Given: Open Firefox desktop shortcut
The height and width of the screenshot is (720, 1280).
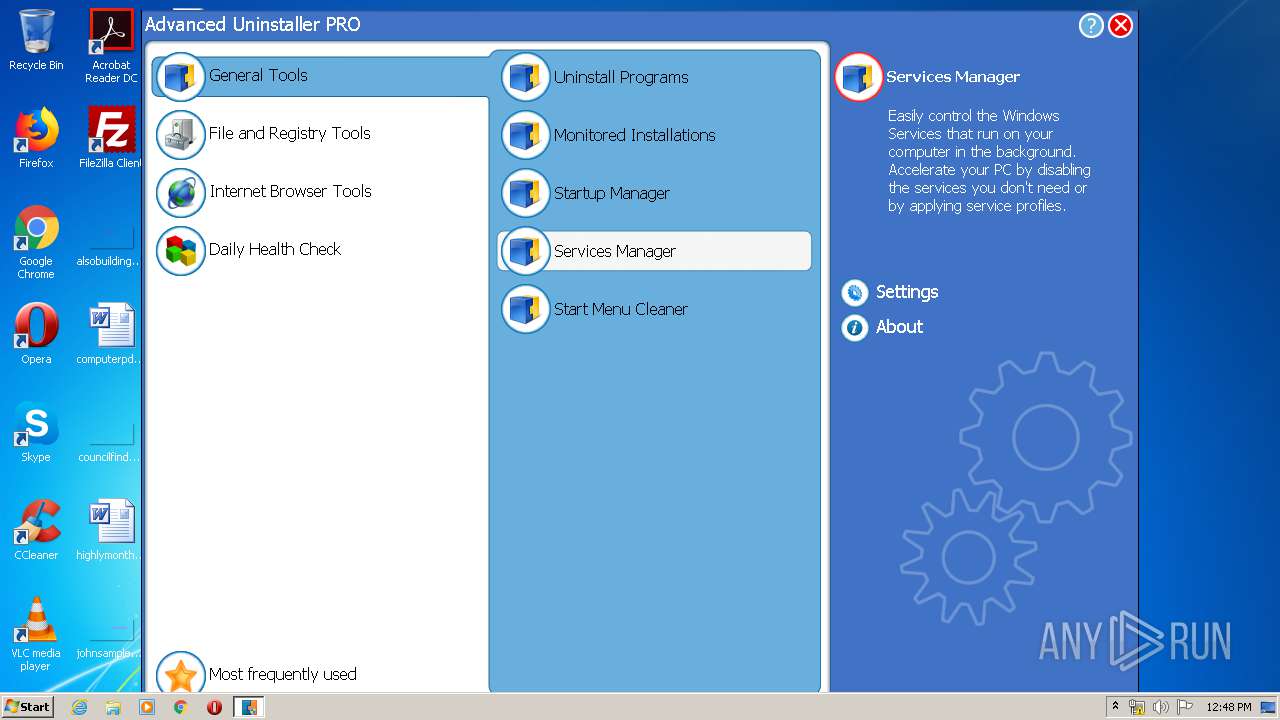Looking at the screenshot, I should (36, 138).
